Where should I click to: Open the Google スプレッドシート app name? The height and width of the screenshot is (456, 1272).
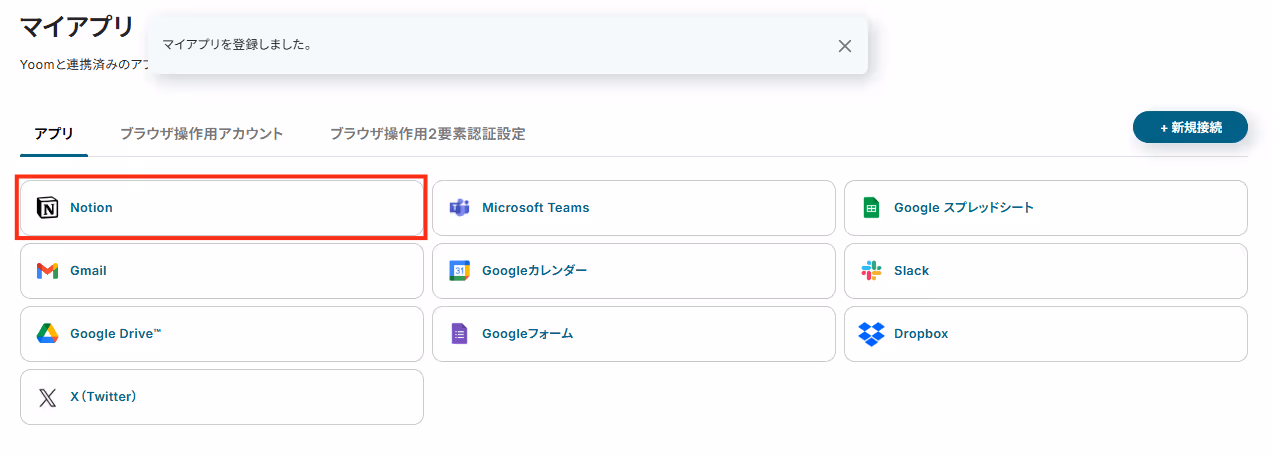[964, 208]
